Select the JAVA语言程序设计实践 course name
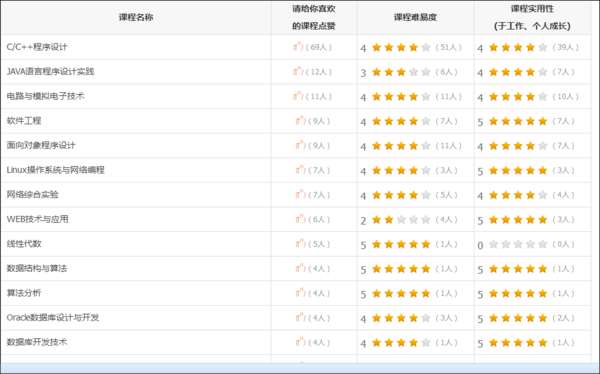 click(50, 72)
